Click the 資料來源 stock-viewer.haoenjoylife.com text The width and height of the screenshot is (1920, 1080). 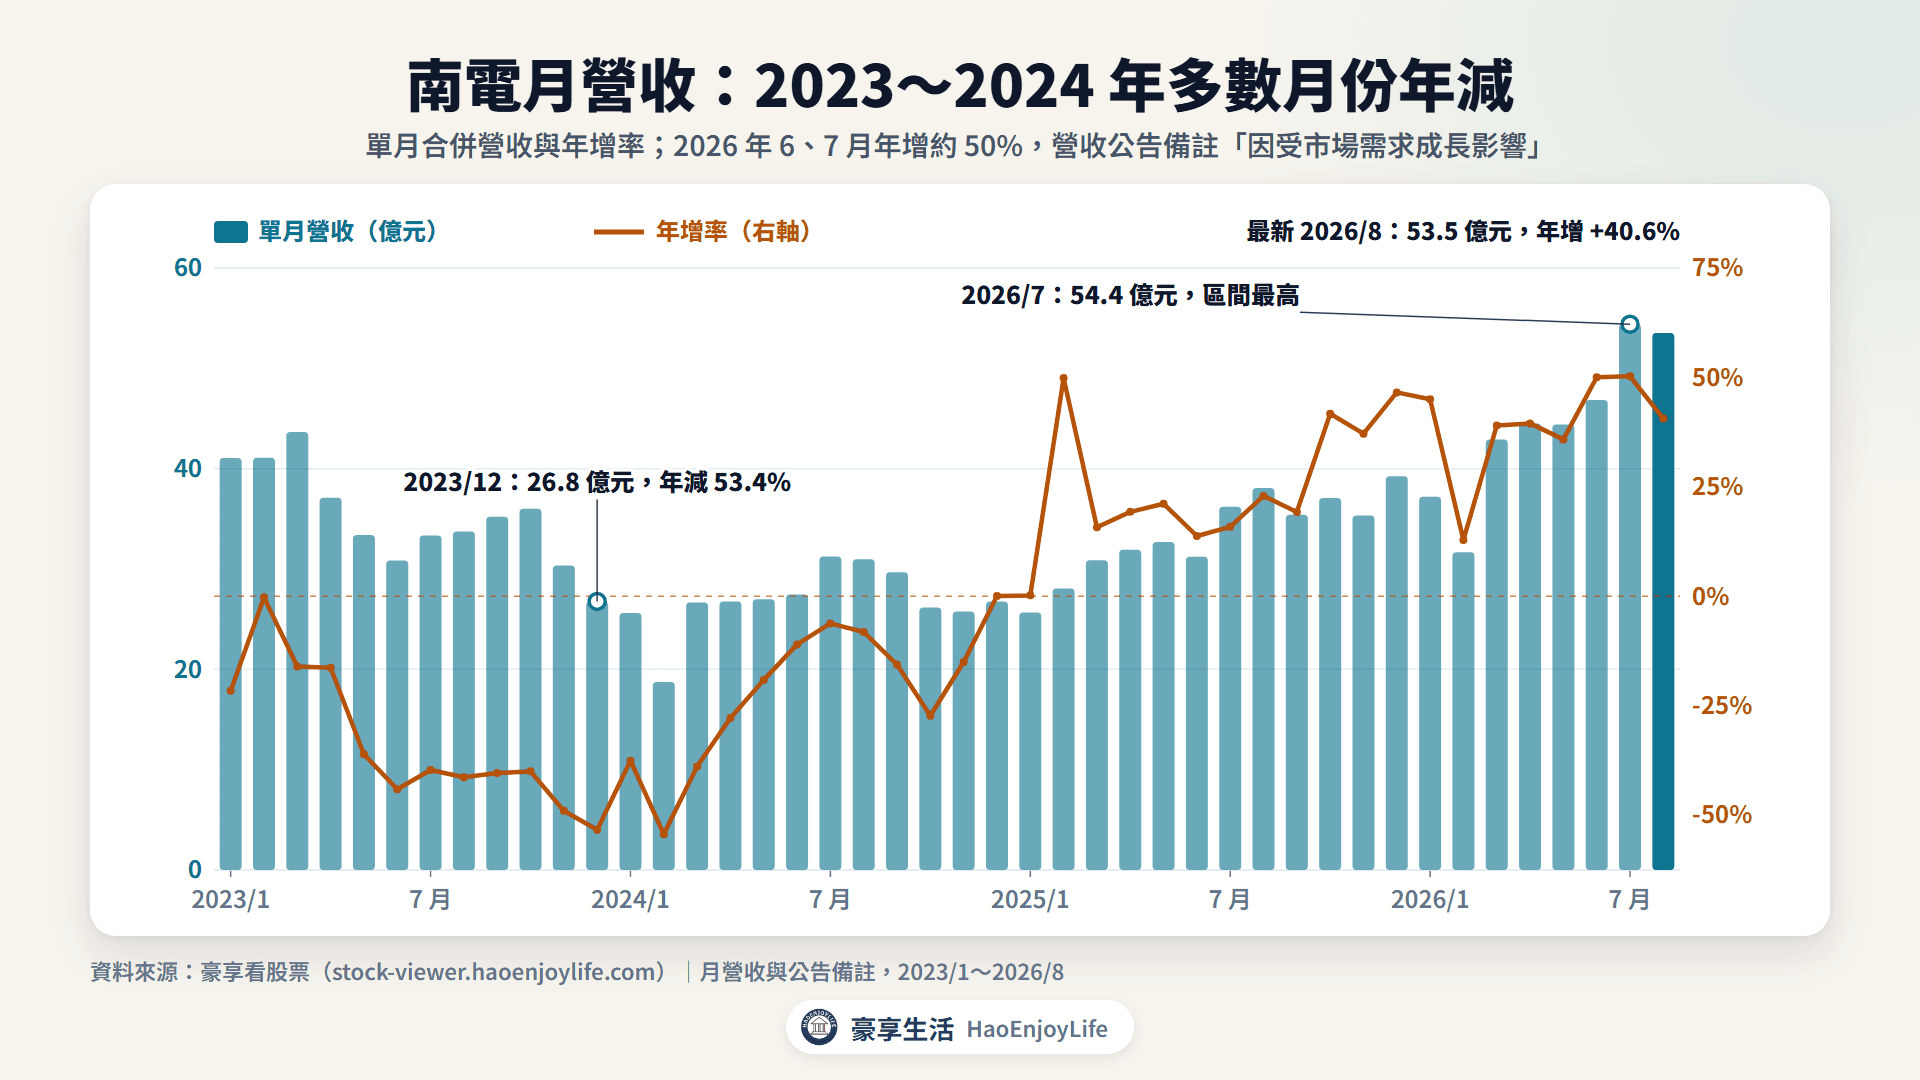(380, 972)
